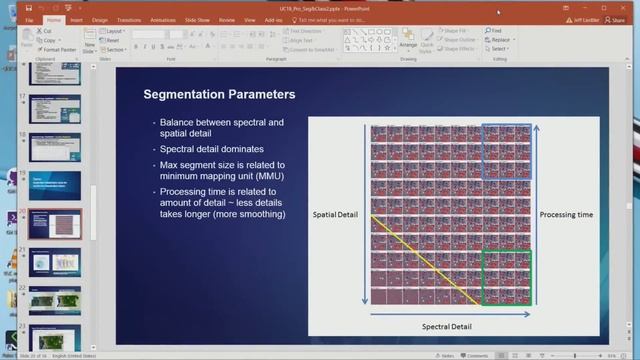Viewport: 640px width, 360px height.
Task: Click the Line Spacing icon
Action: [273, 34]
